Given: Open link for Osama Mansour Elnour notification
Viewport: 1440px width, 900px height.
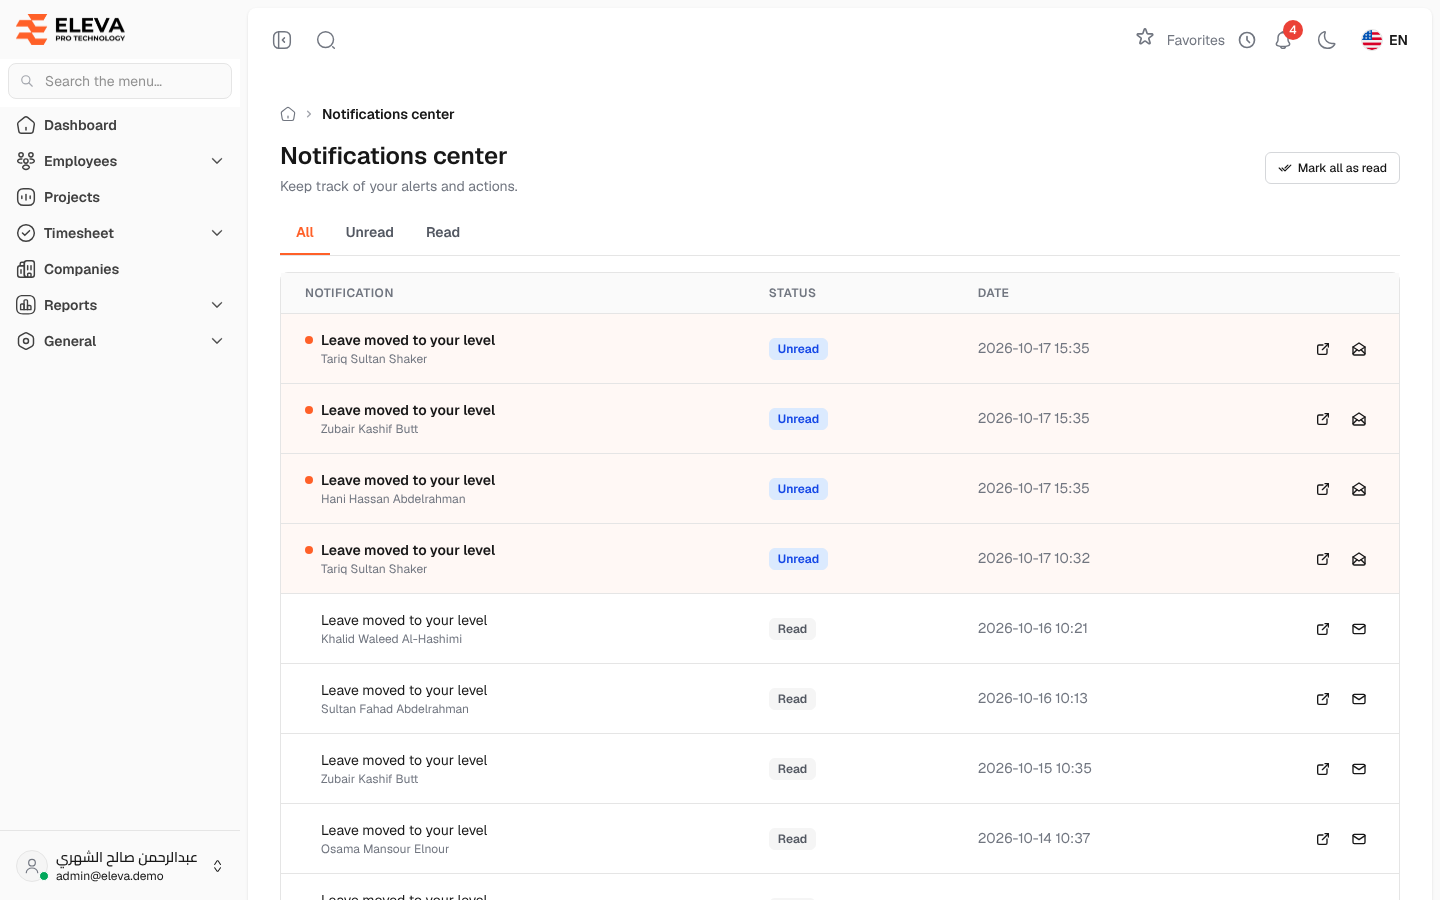Looking at the screenshot, I should (1323, 839).
